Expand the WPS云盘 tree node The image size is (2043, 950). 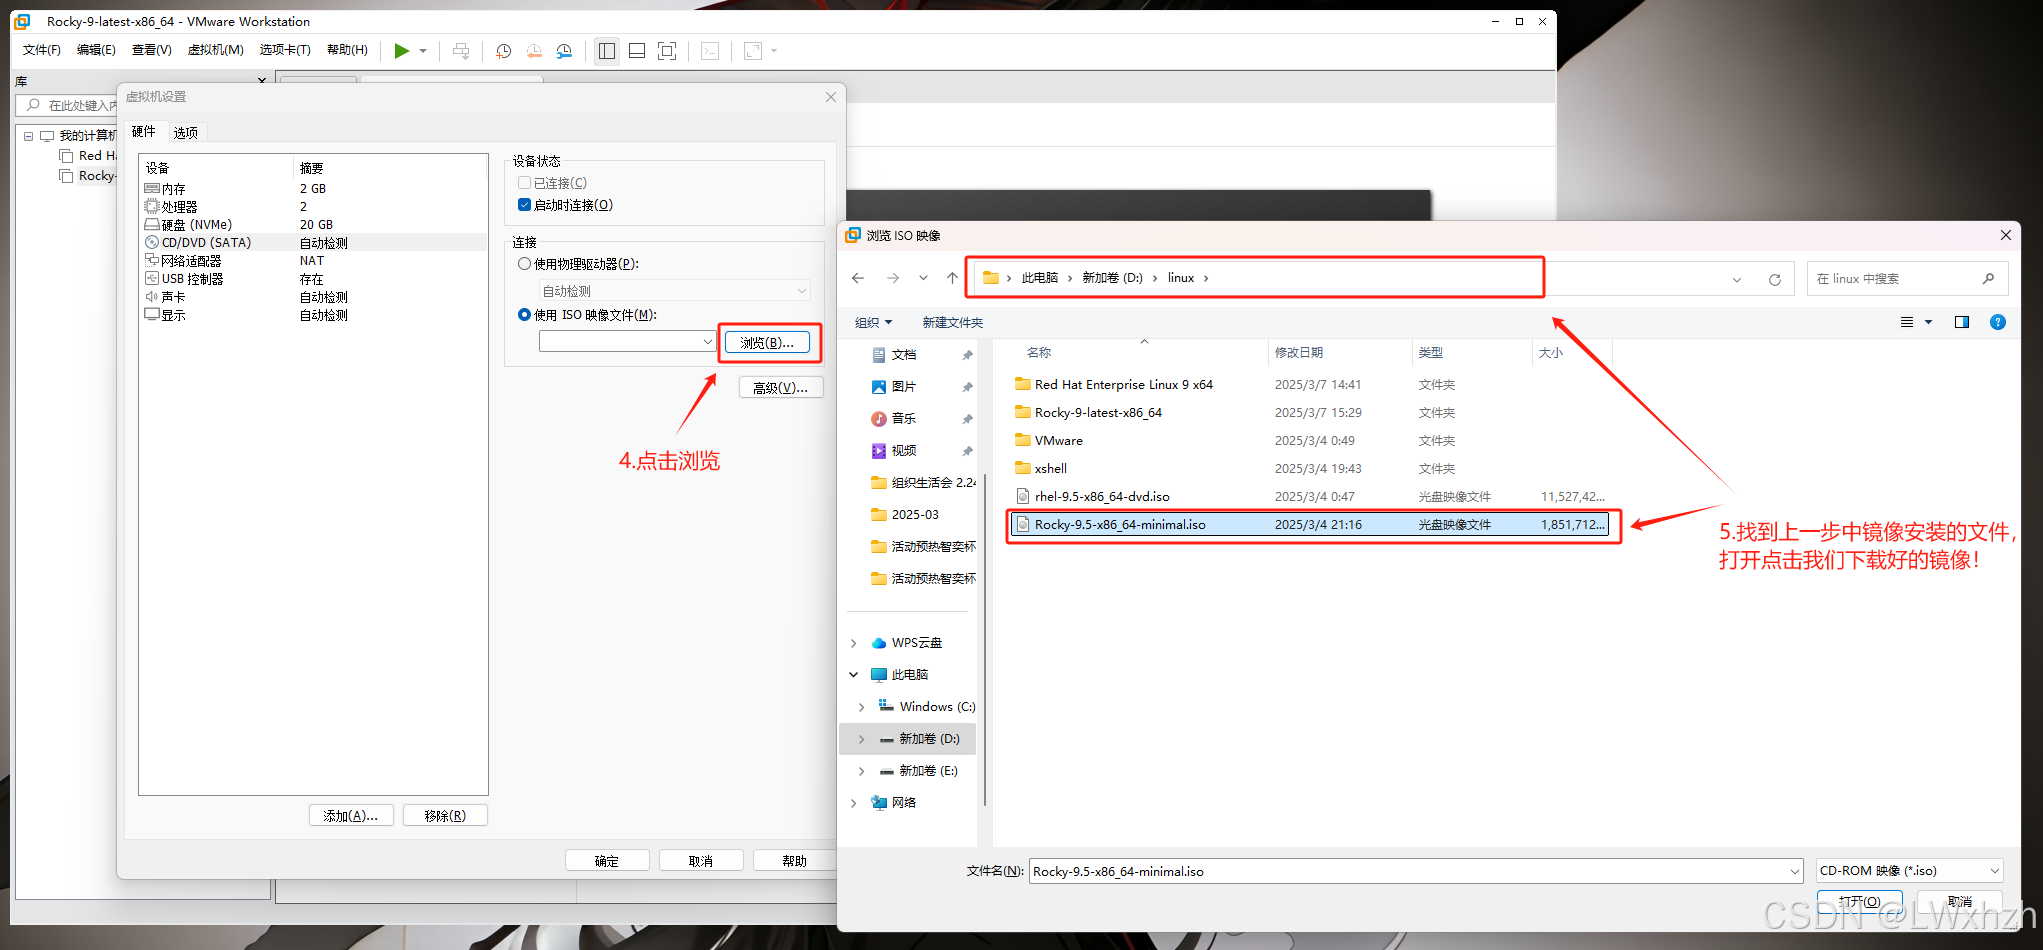[x=854, y=643]
